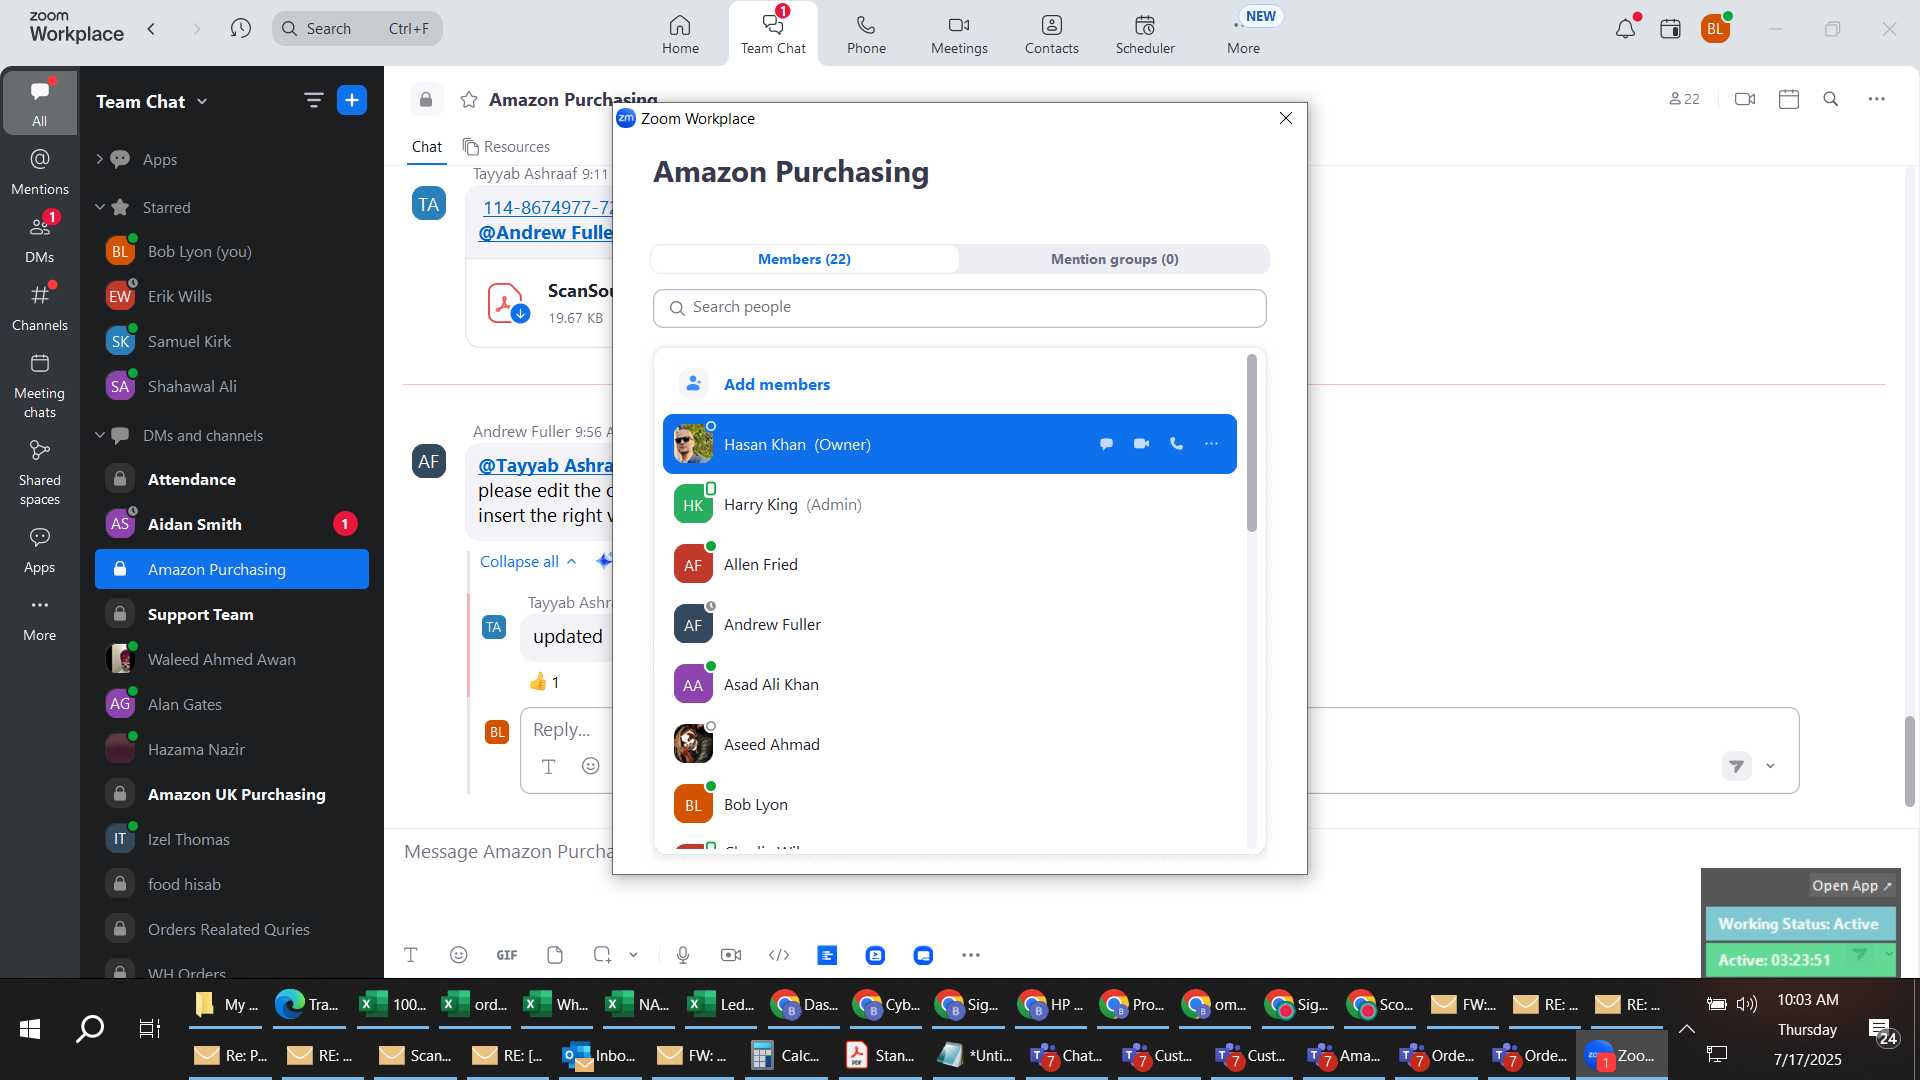Open the Amazon UK Purchasing channel
The width and height of the screenshot is (1920, 1080).
pyautogui.click(x=232, y=794)
